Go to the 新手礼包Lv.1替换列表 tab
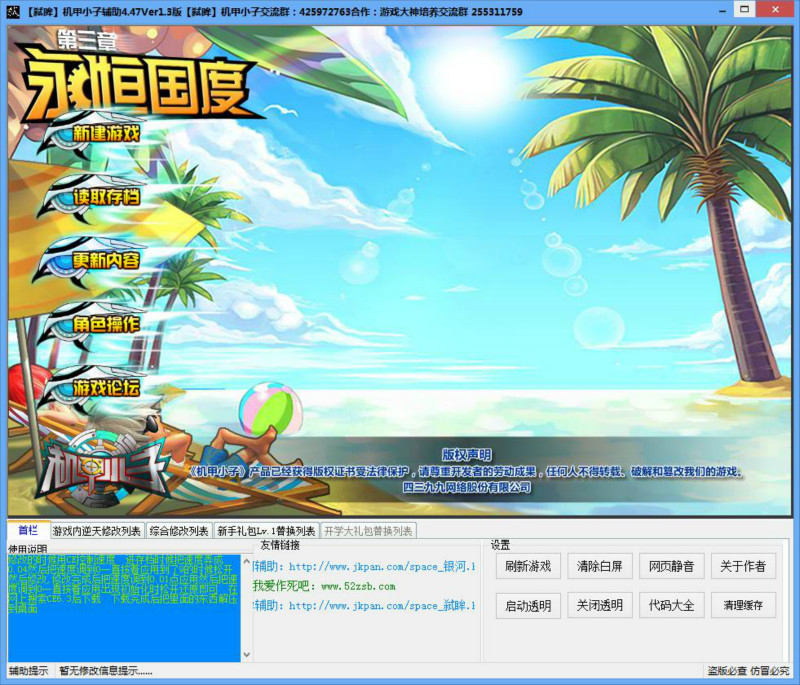Viewport: 800px width, 685px height. [266, 531]
